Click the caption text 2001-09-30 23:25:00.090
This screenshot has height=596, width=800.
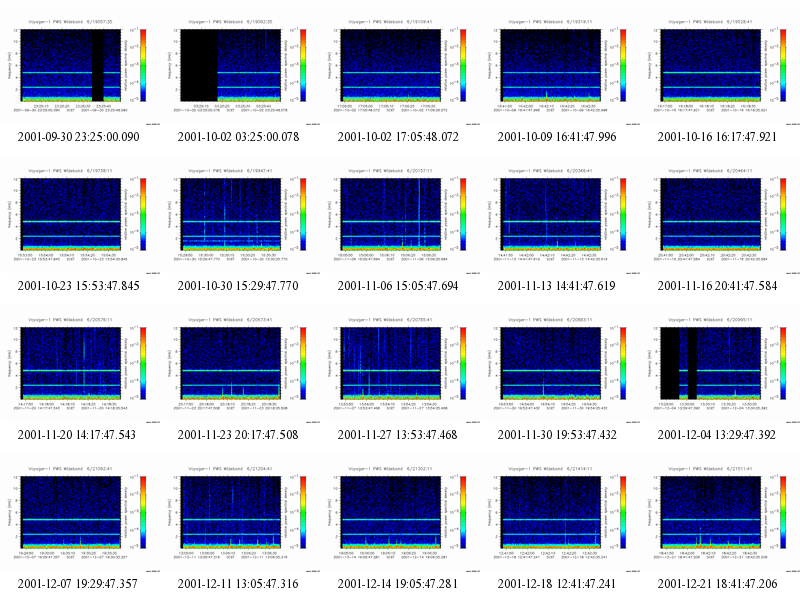79,137
